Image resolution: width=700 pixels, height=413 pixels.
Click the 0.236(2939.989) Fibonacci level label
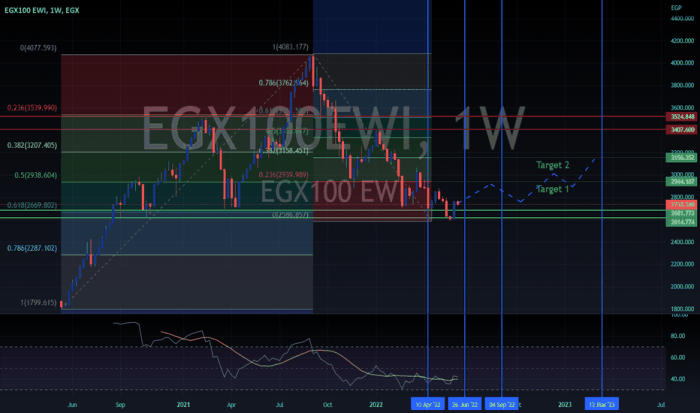tap(283, 175)
